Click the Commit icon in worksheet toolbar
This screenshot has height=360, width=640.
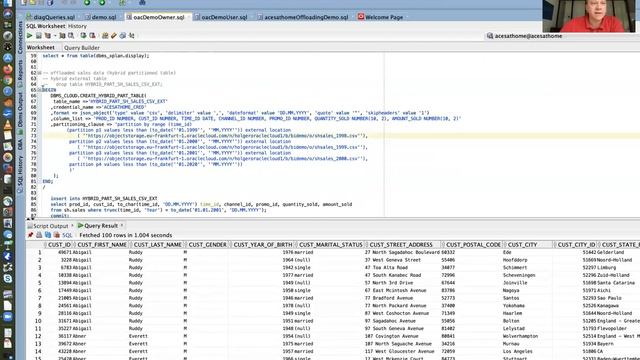click(x=83, y=36)
